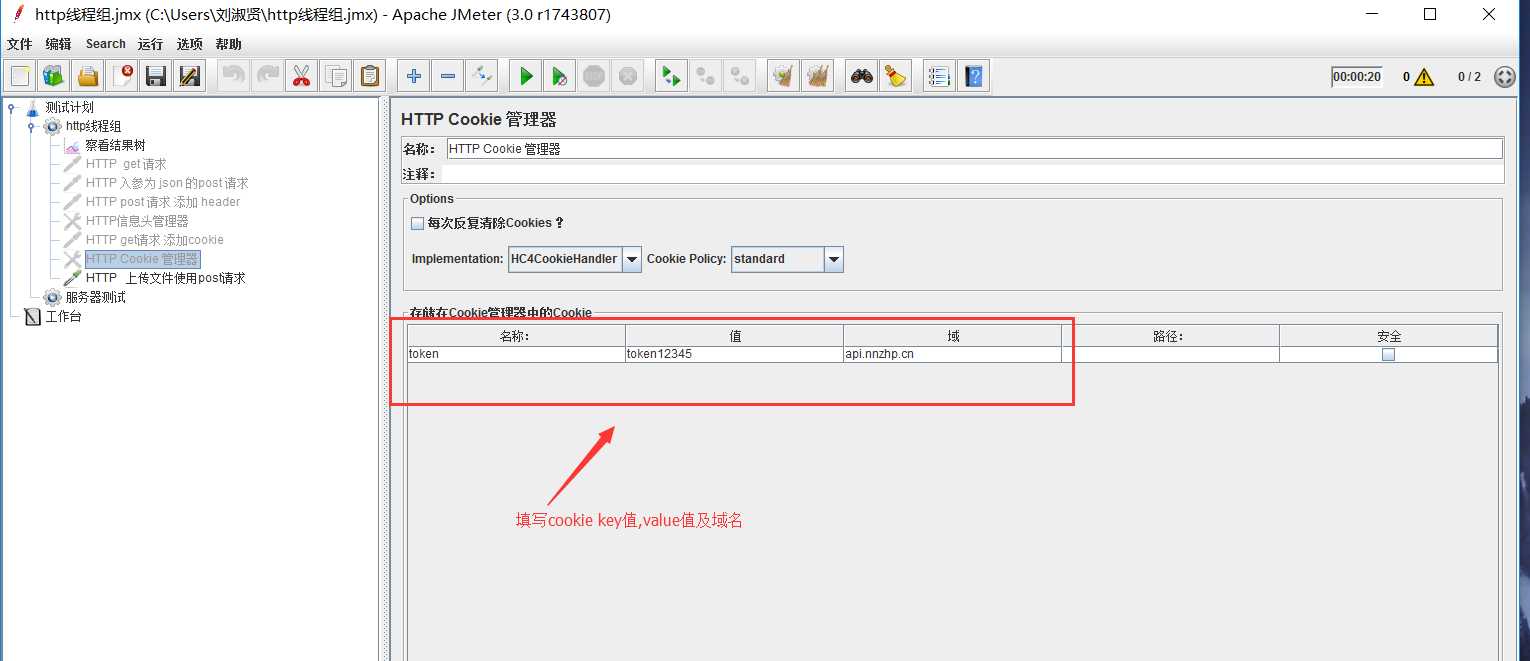Open the 运行 menu
1530x661 pixels.
coord(150,44)
